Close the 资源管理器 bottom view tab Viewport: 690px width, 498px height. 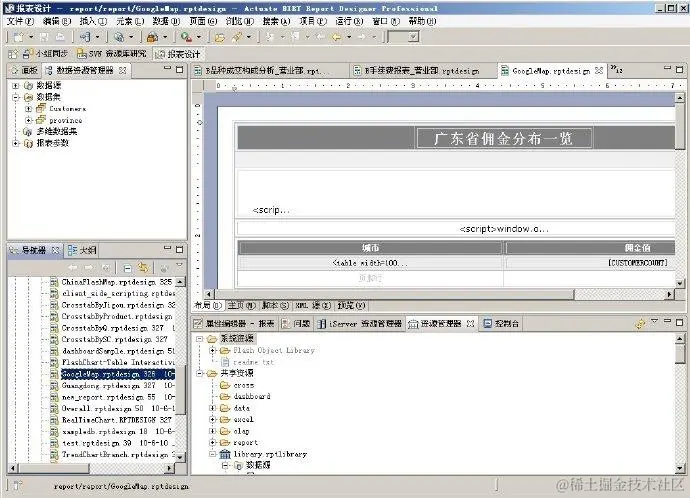pyautogui.click(x=470, y=323)
